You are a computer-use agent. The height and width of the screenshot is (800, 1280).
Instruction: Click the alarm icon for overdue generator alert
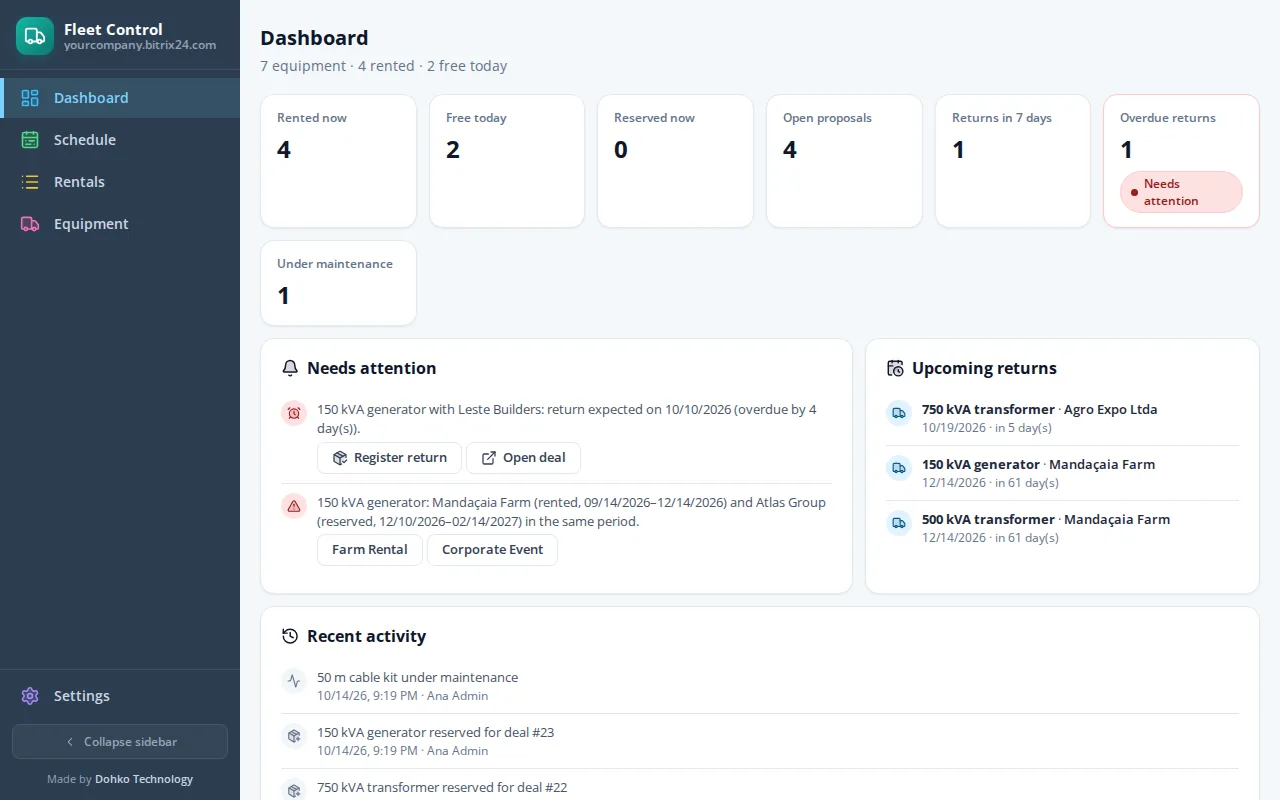(x=294, y=413)
